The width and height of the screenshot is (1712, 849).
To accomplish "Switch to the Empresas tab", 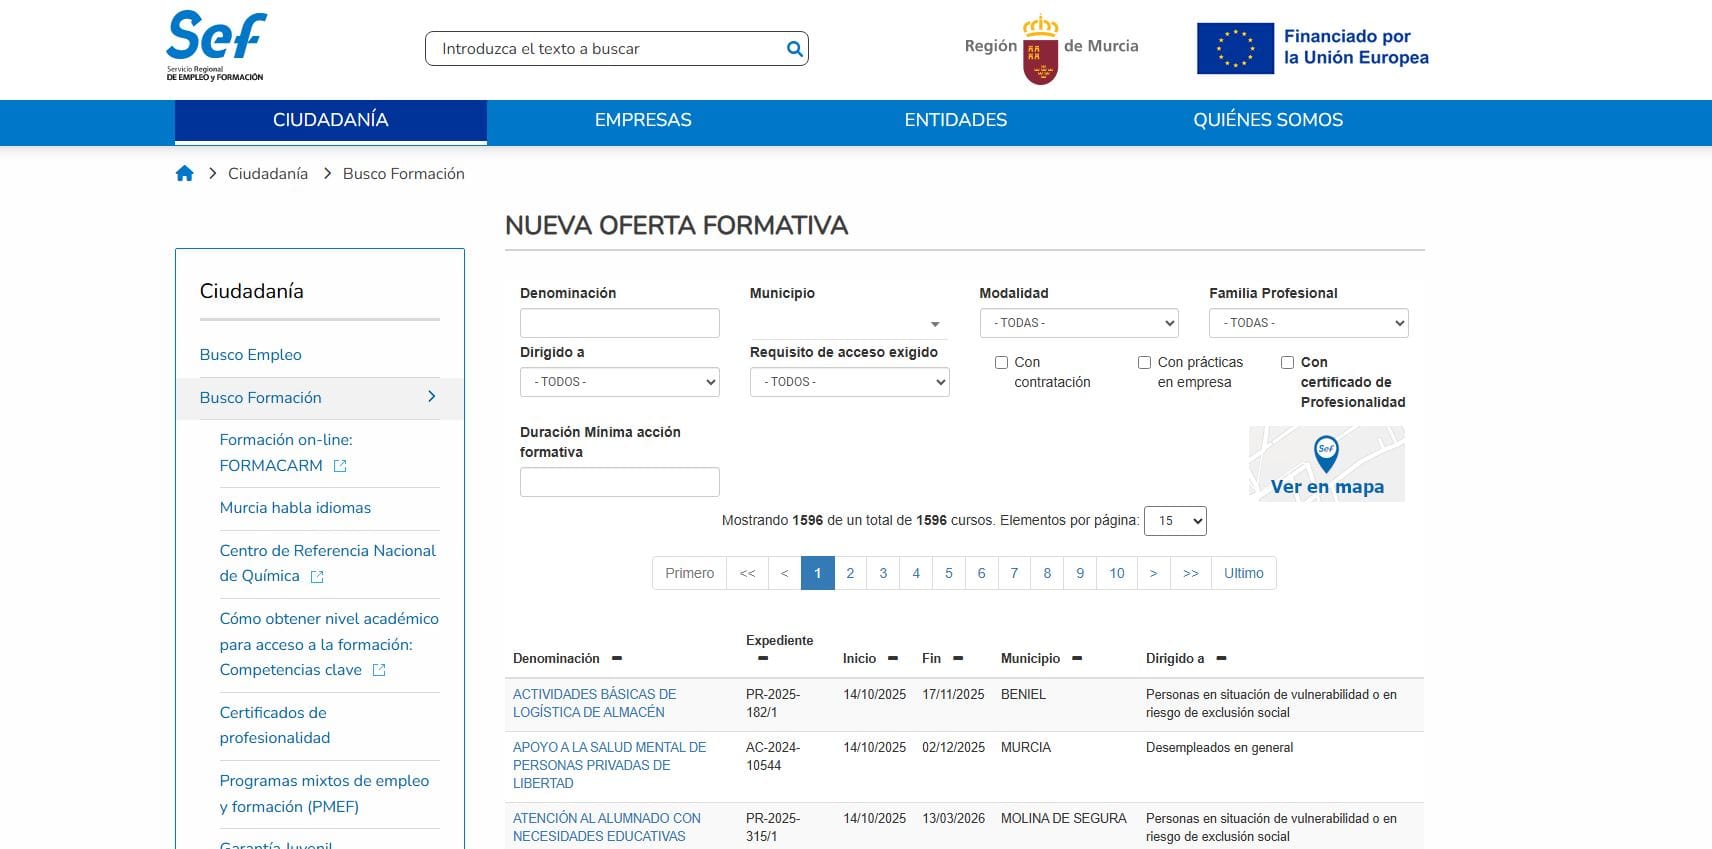I will tap(643, 121).
